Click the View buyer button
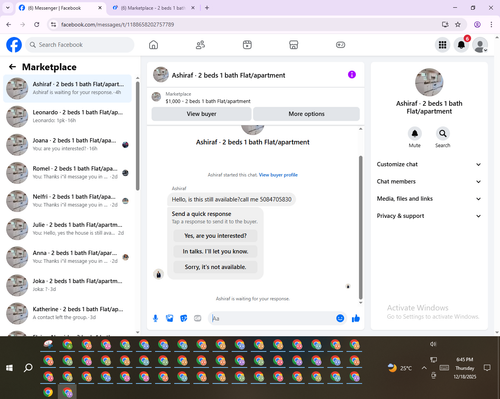This screenshot has height=399, width=500. click(x=201, y=114)
